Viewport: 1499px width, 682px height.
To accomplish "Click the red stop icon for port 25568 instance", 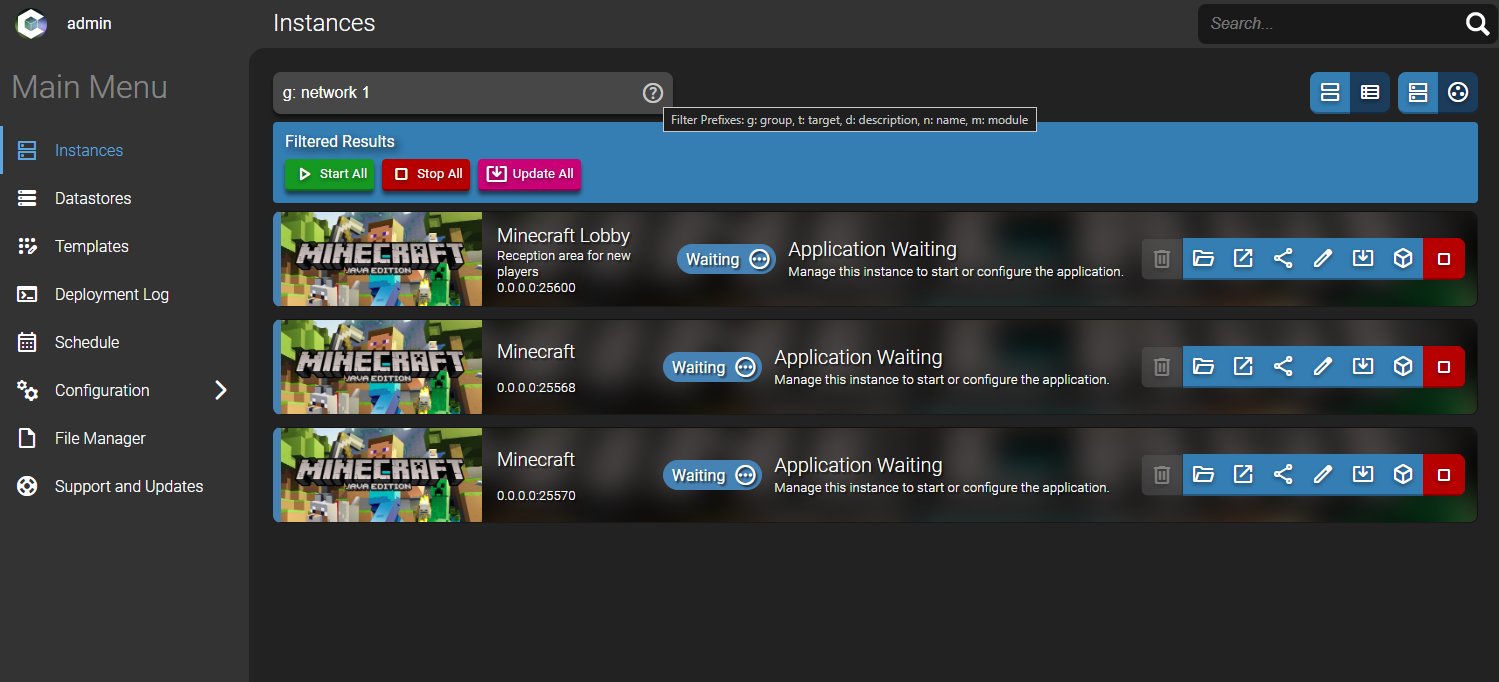I will point(1443,367).
